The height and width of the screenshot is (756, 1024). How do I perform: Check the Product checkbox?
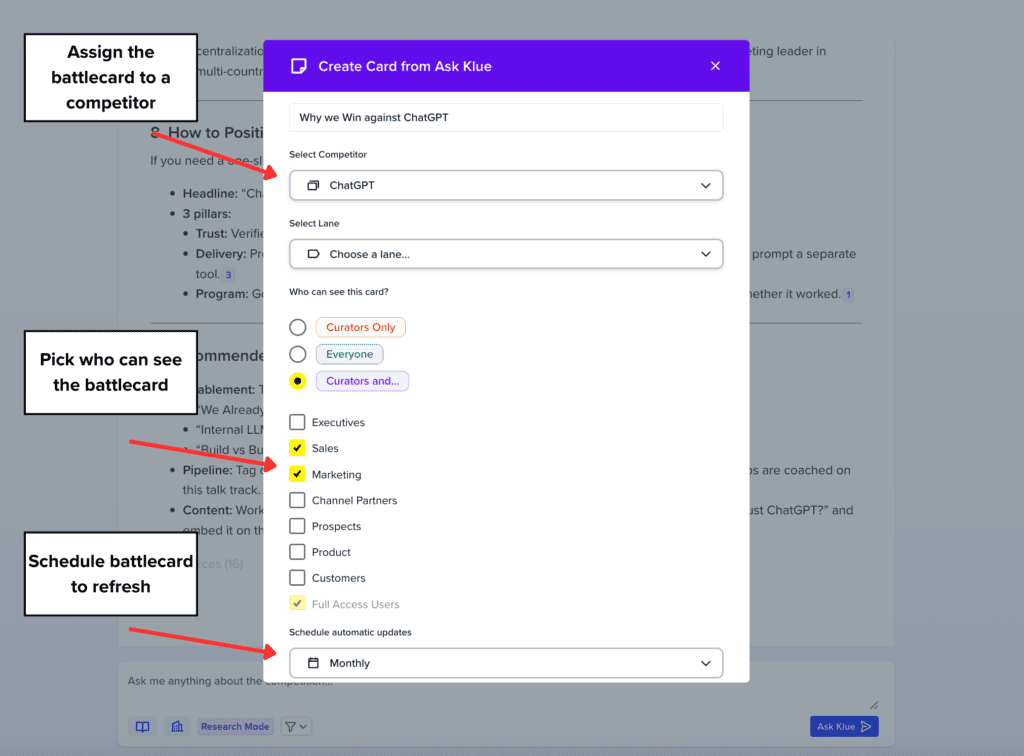(x=297, y=552)
